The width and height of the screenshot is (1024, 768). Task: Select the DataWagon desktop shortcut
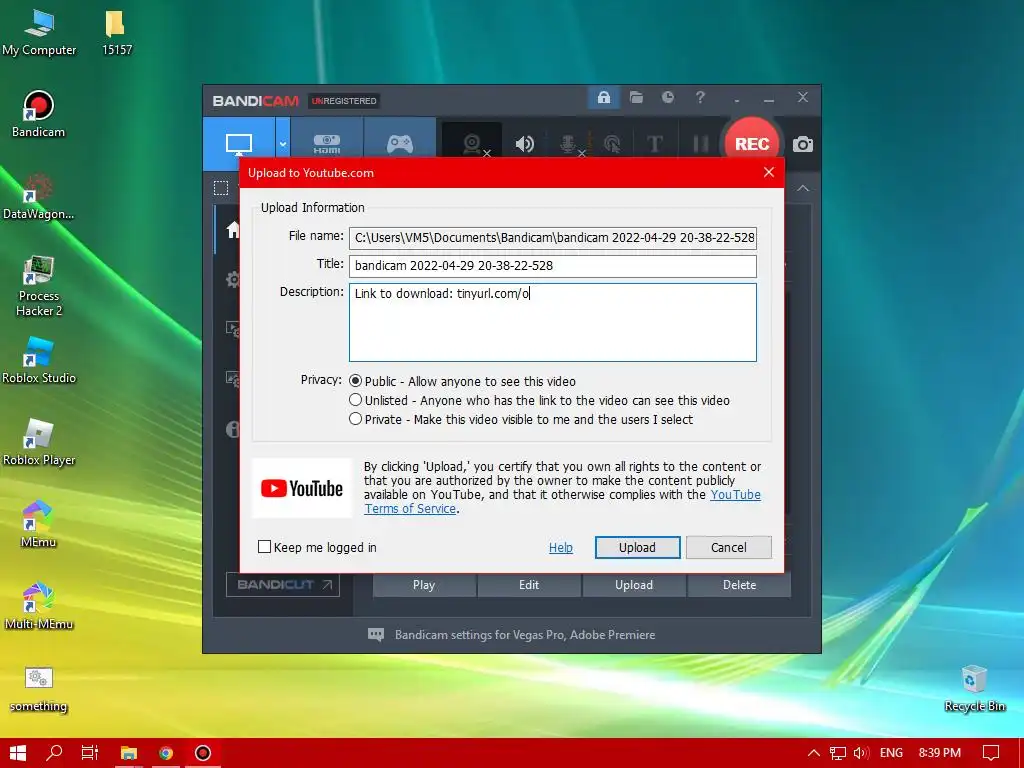(x=39, y=196)
